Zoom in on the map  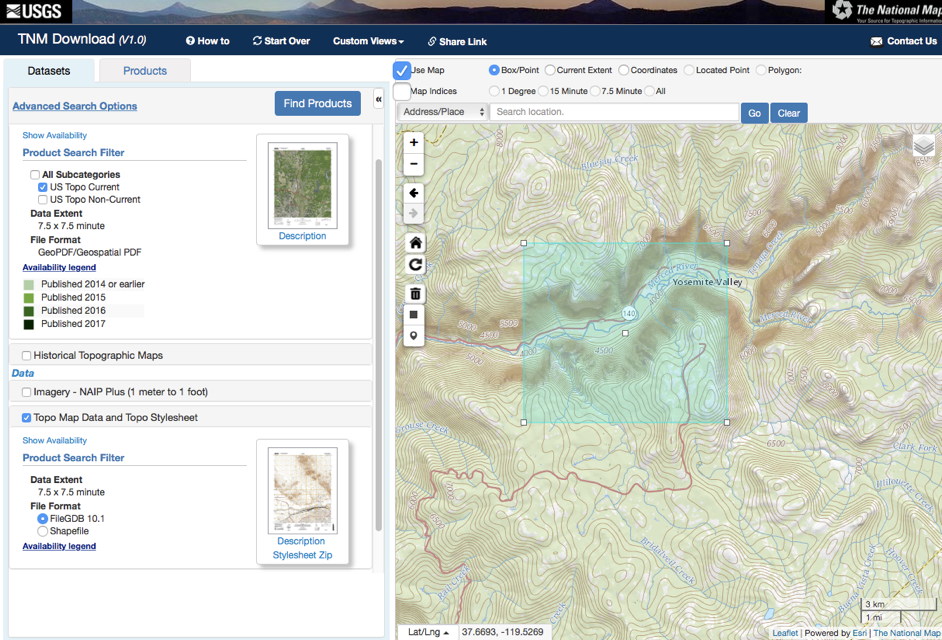pyautogui.click(x=413, y=142)
